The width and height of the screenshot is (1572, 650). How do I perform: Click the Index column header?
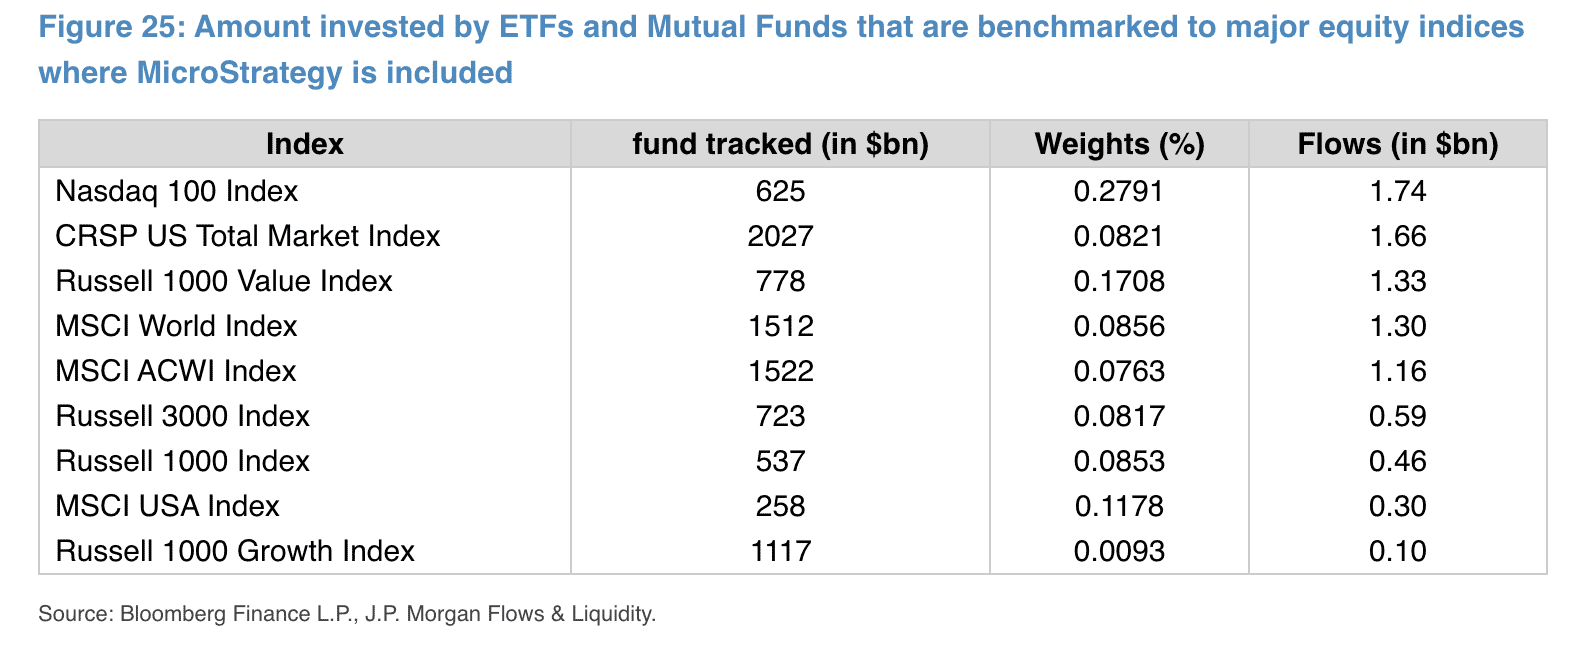pyautogui.click(x=304, y=144)
